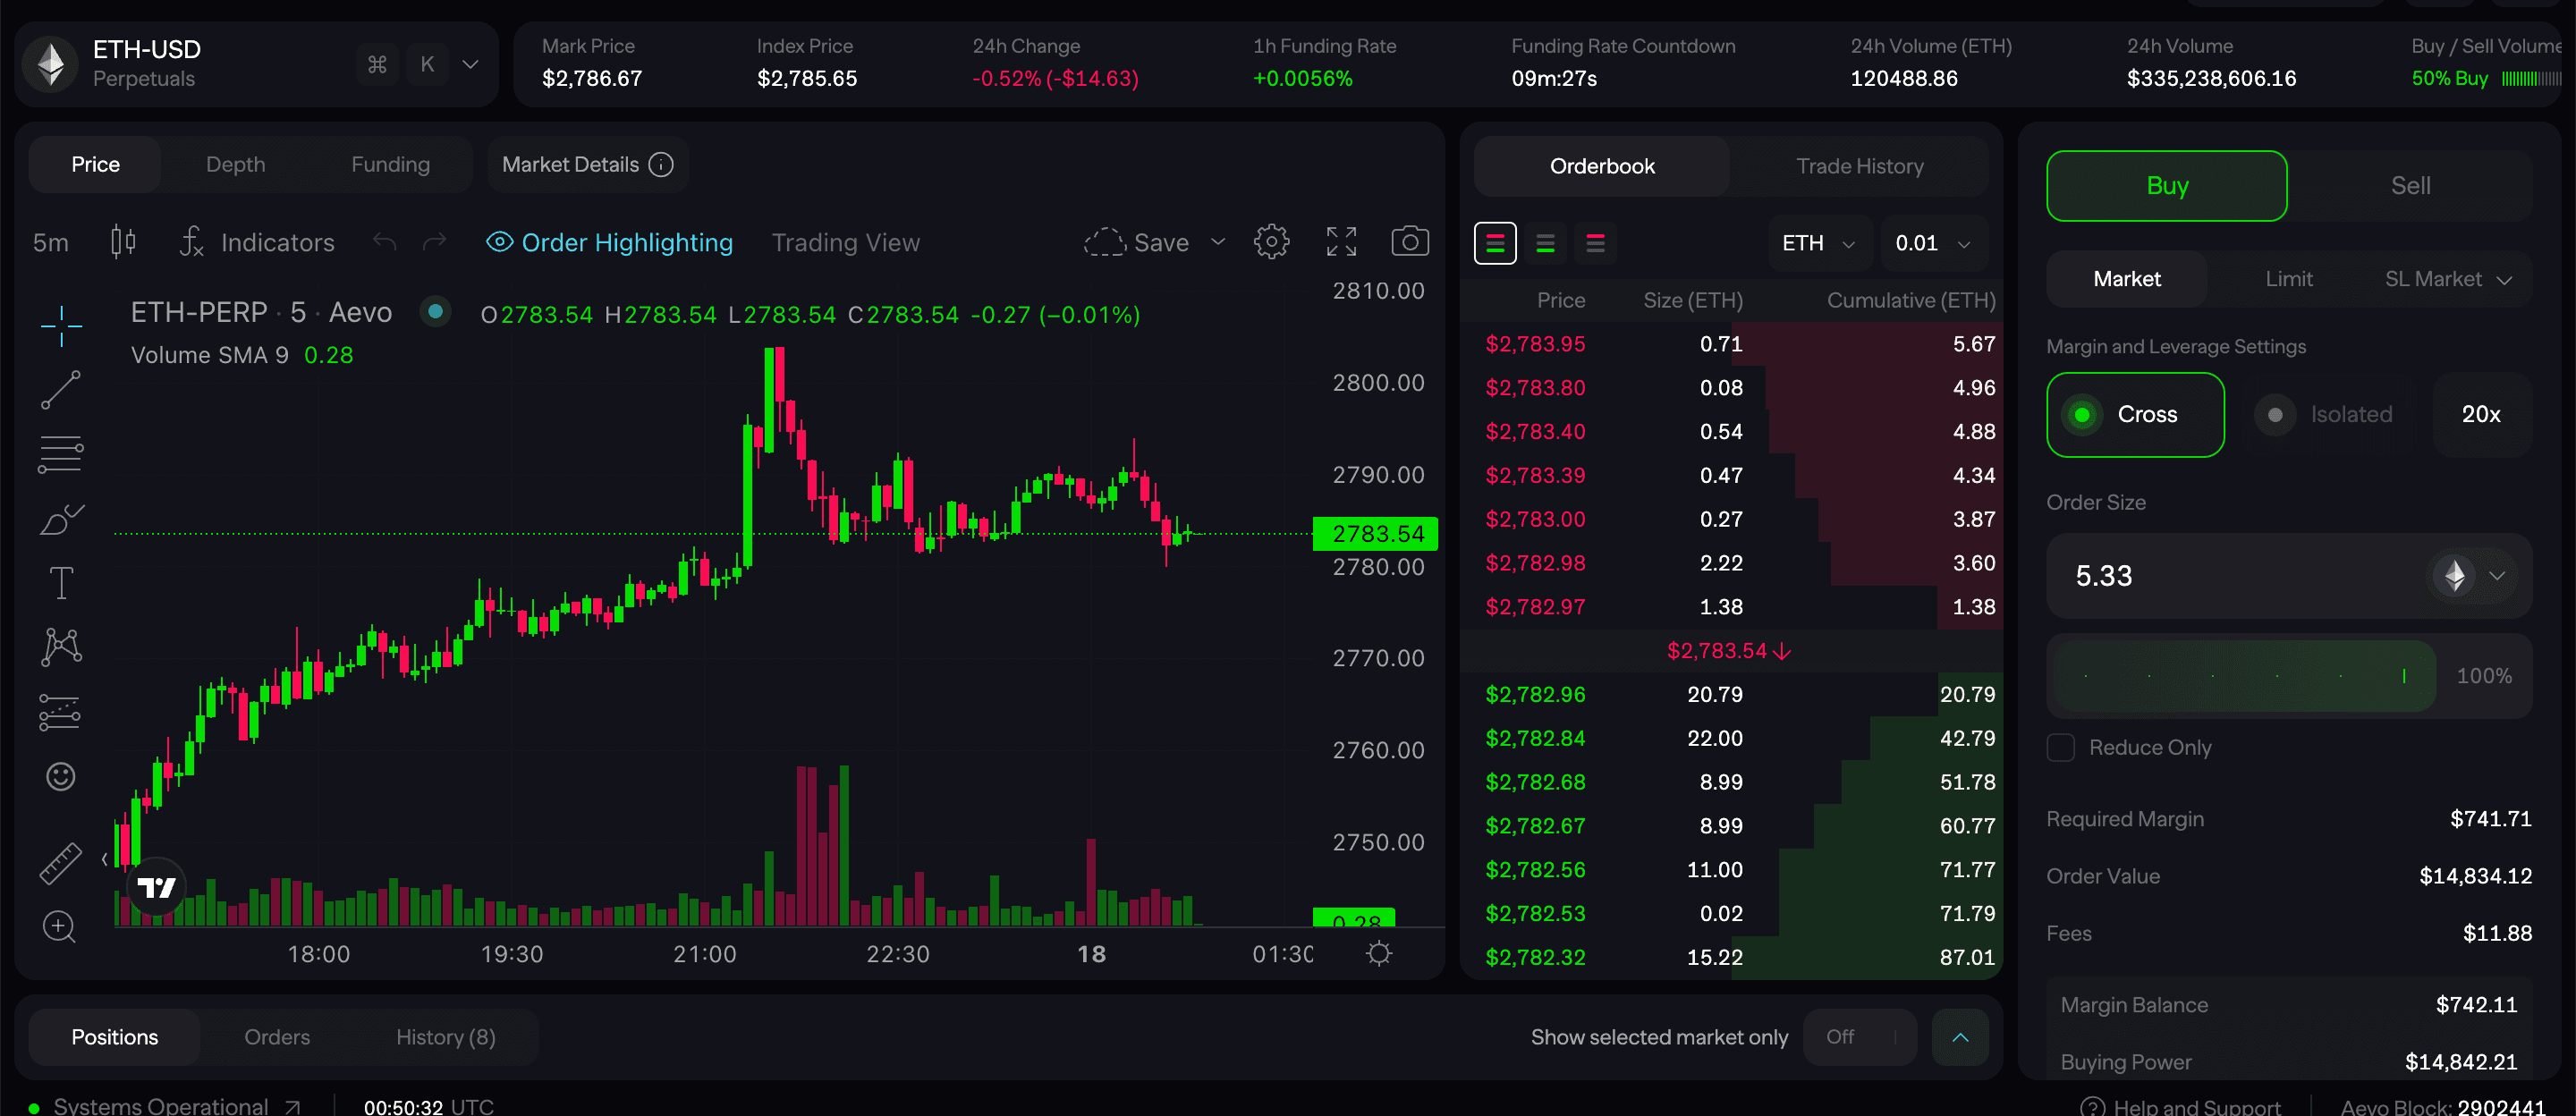Click the Order Size input field
The image size is (2576, 1116).
[x=2288, y=575]
